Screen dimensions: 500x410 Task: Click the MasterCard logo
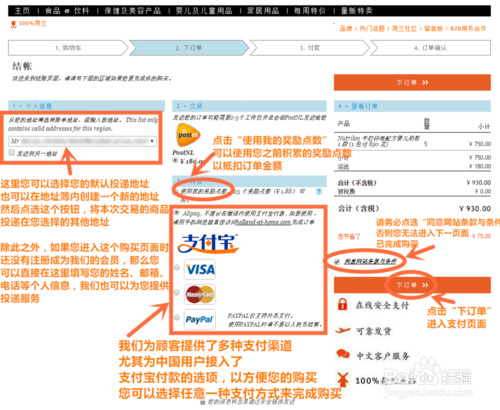click(200, 294)
